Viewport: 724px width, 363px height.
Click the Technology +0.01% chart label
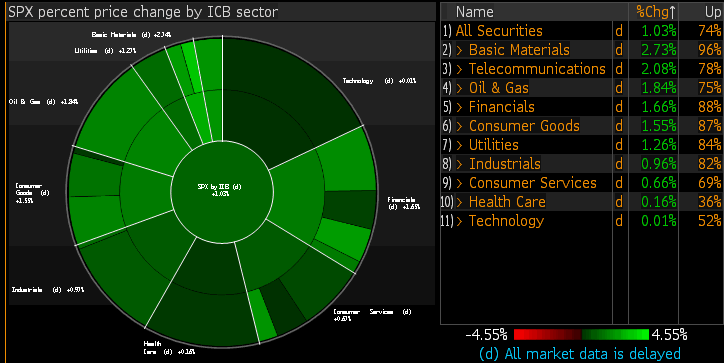(x=379, y=81)
